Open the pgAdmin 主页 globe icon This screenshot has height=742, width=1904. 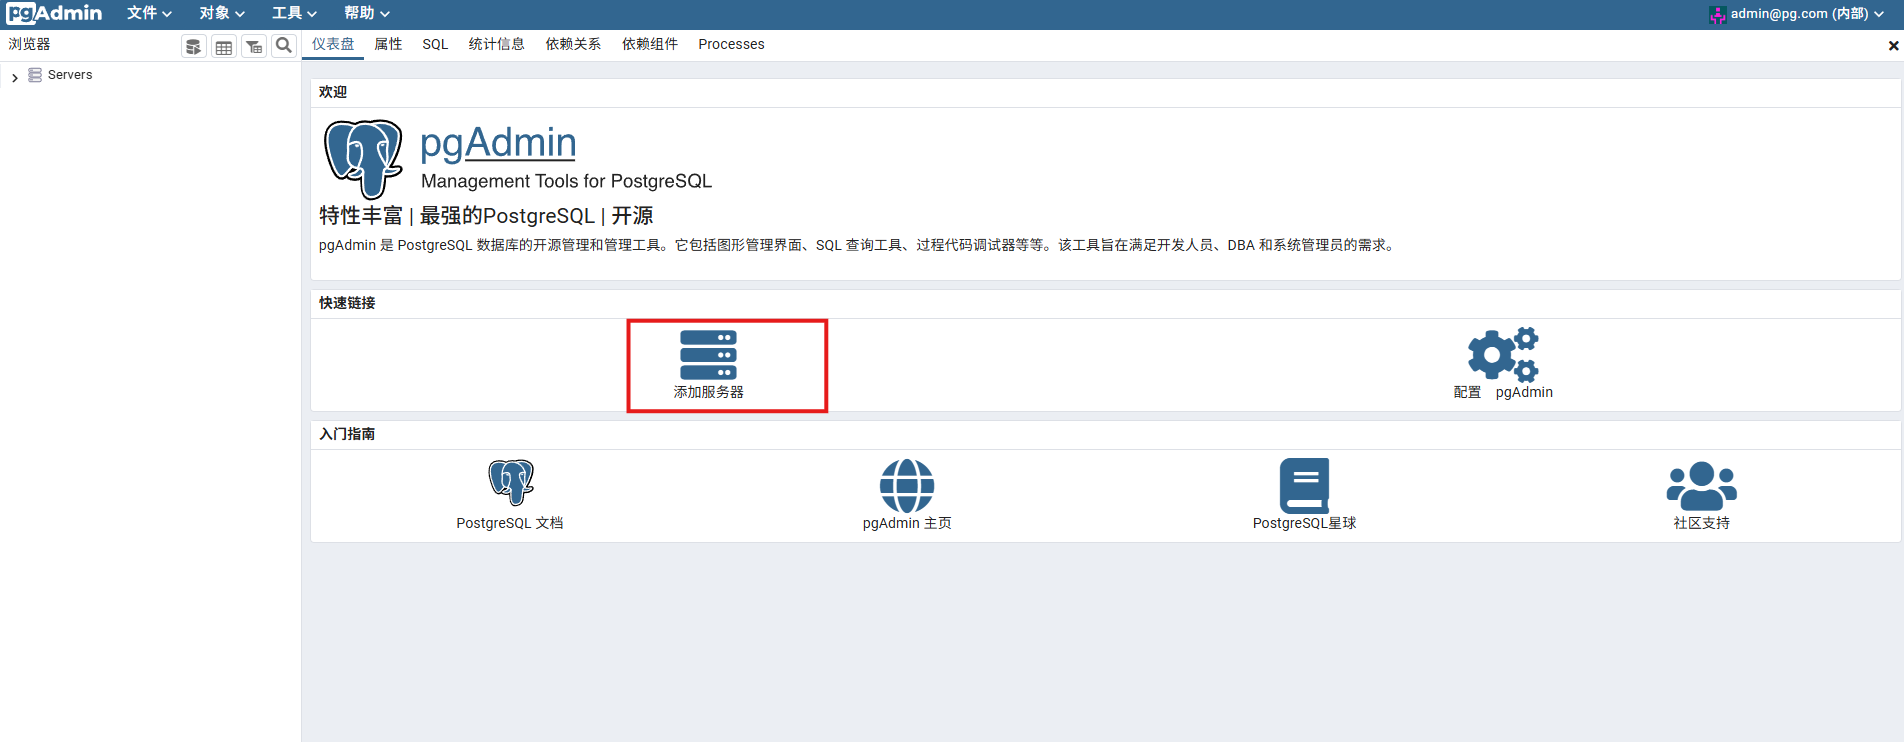(x=907, y=486)
